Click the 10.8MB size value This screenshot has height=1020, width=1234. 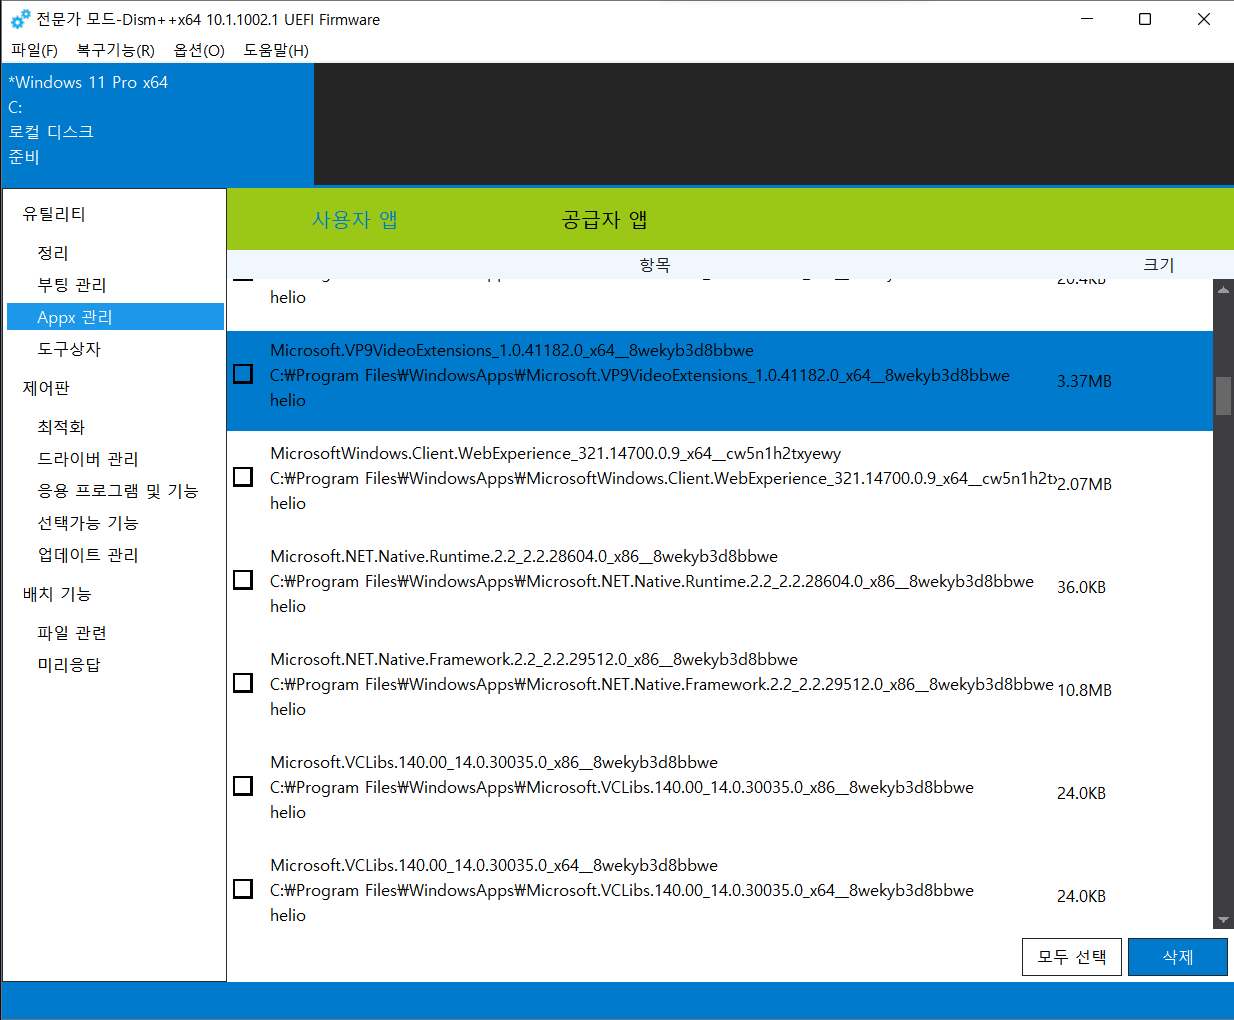click(x=1084, y=690)
